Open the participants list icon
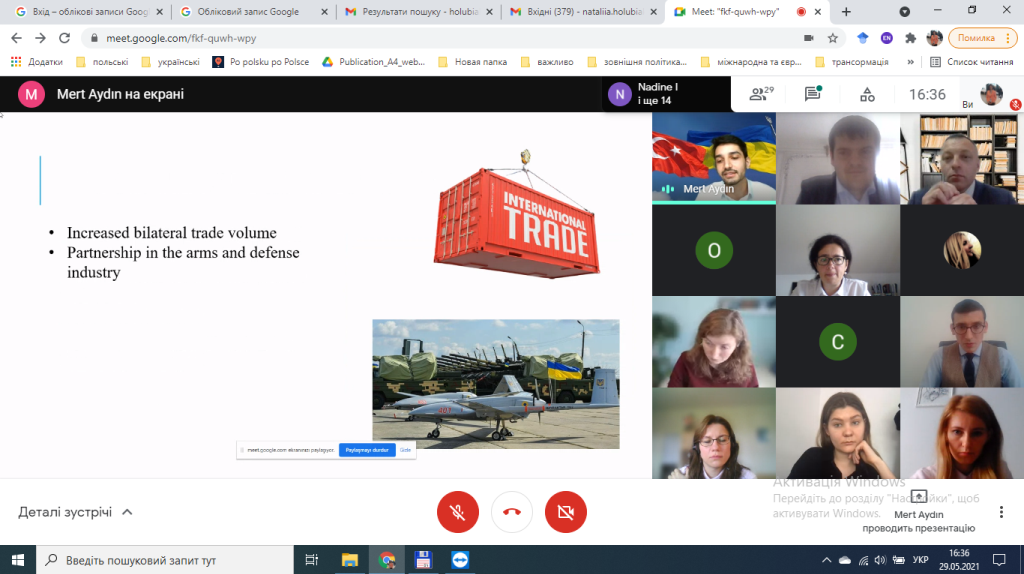1024x574 pixels. [761, 94]
